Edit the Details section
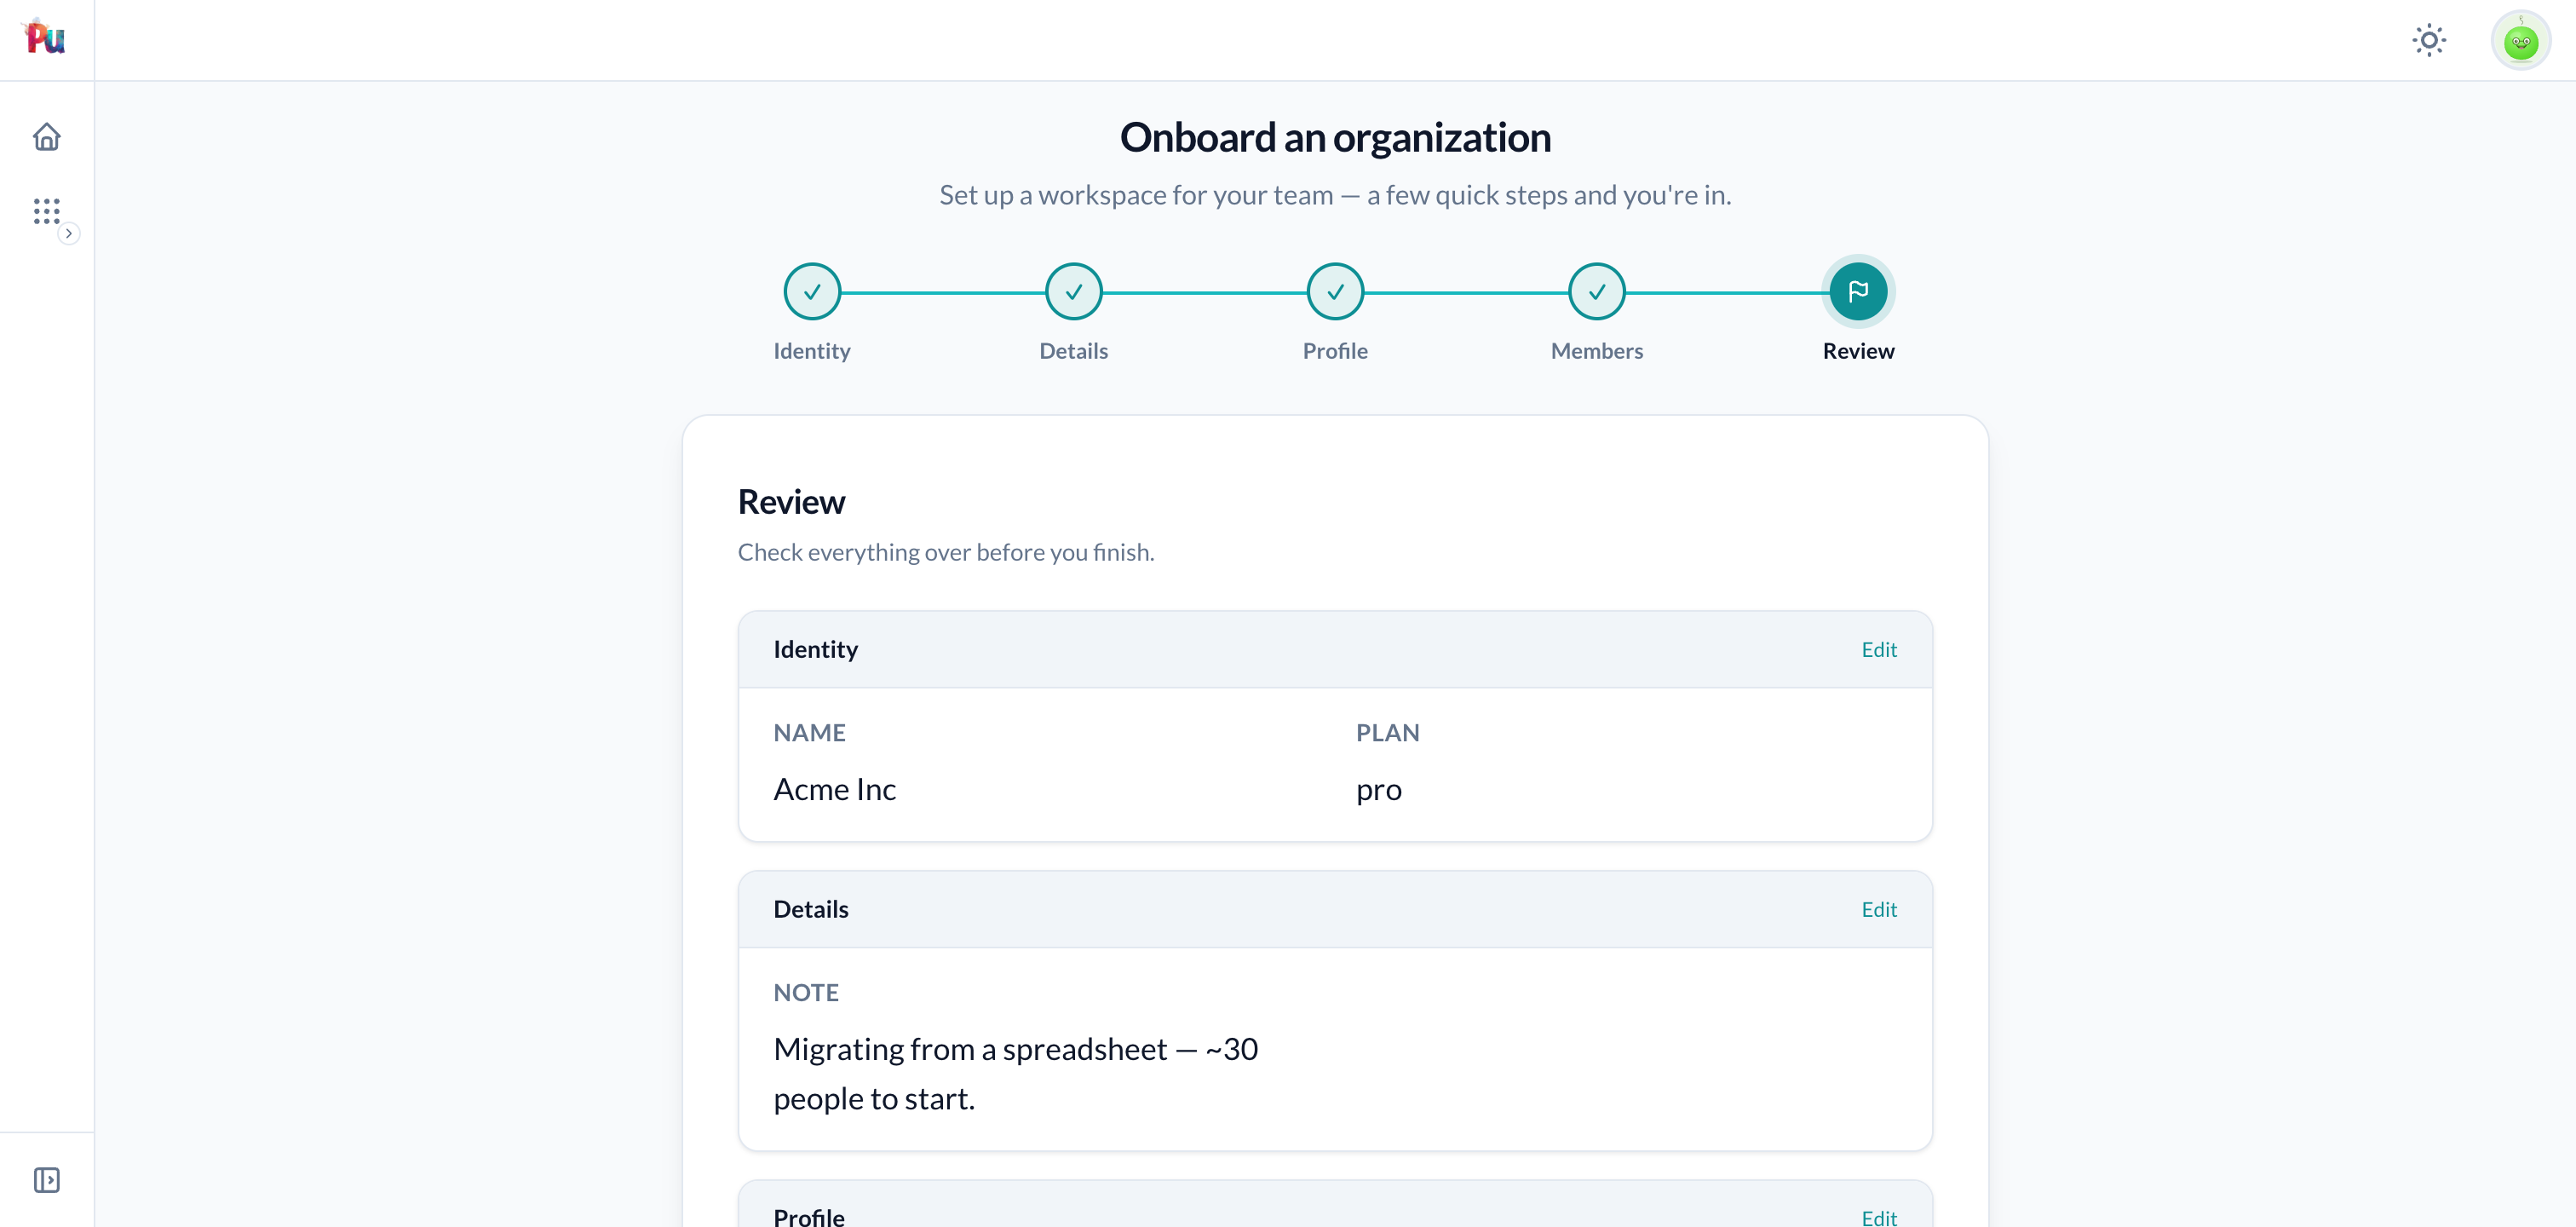This screenshot has height=1227, width=2576. 1879,909
